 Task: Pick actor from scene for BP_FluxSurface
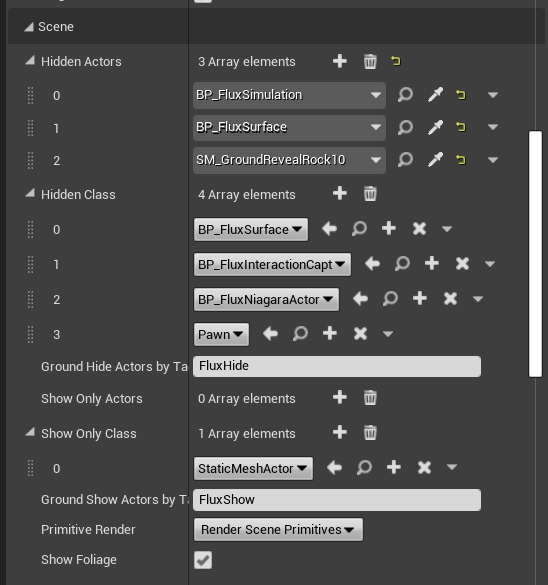coord(435,128)
